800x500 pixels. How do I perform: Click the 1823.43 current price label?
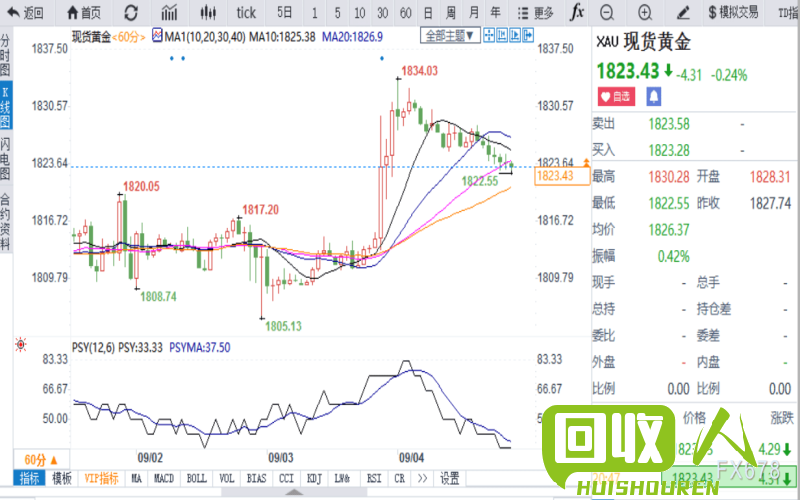tap(561, 176)
